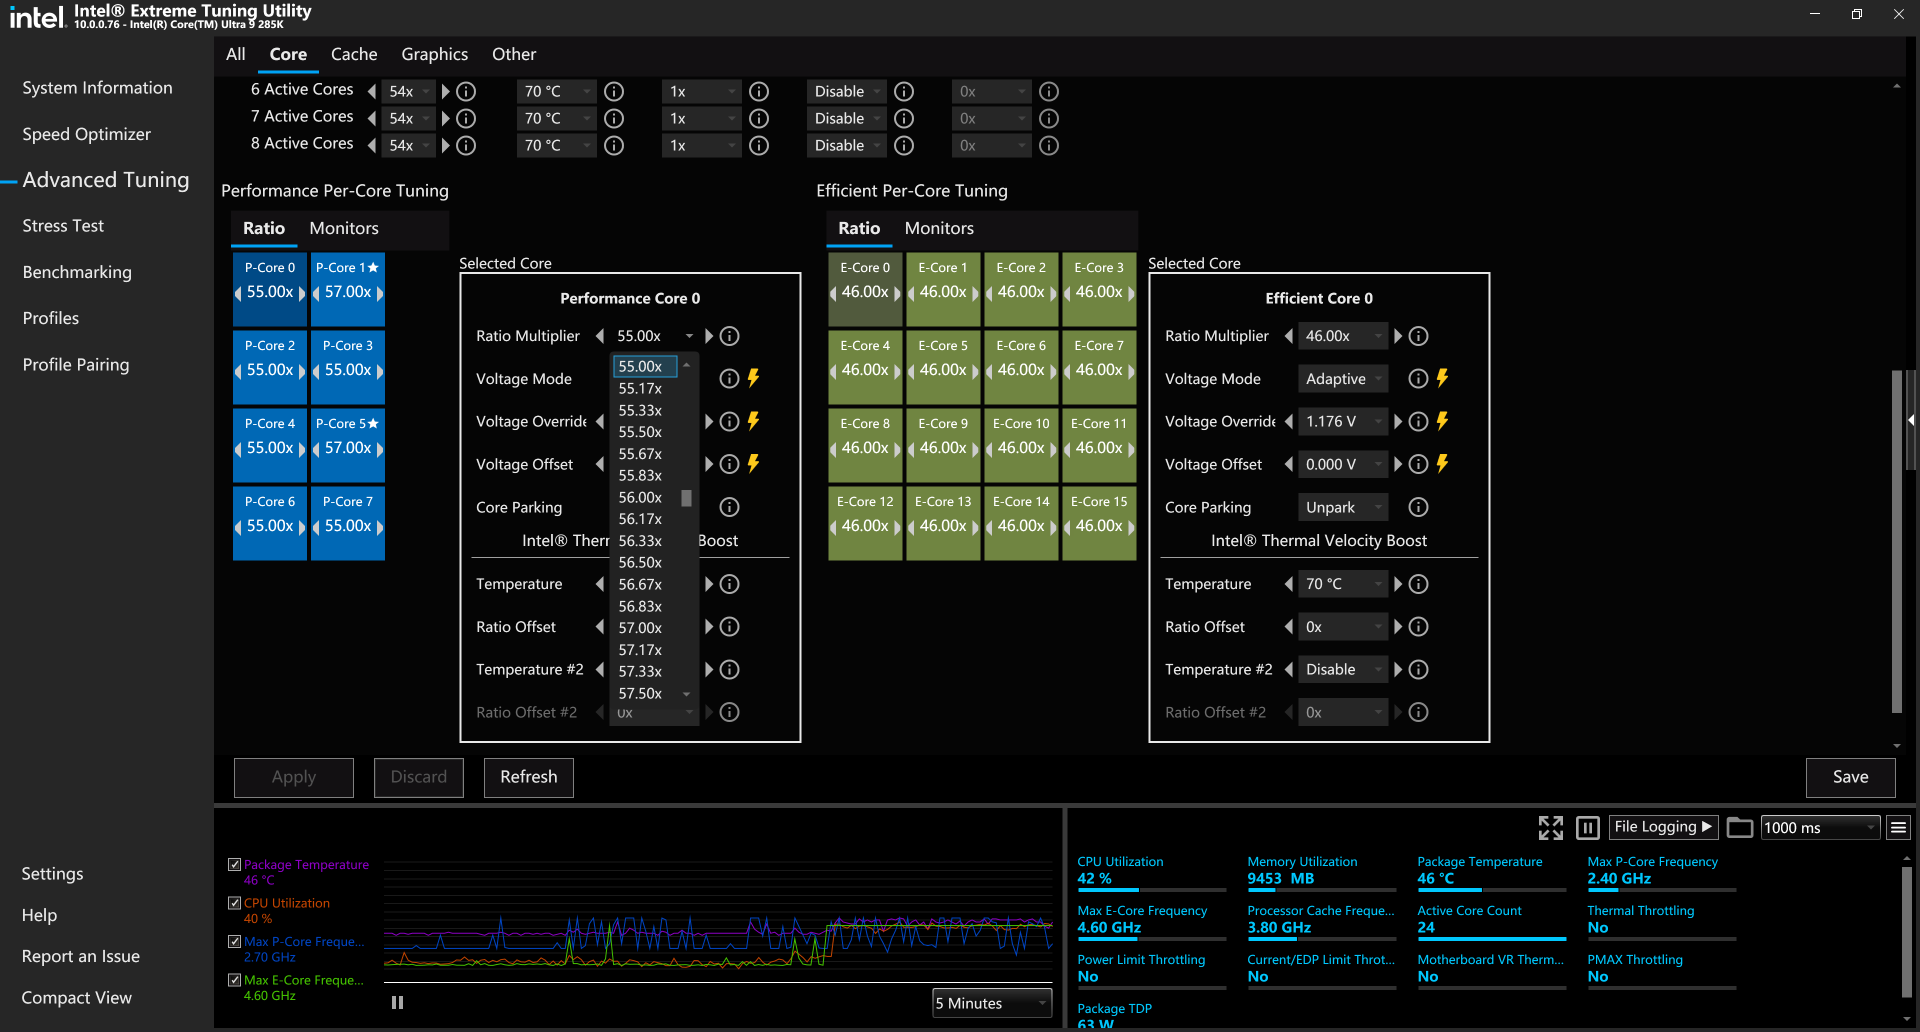Viewport: 1920px width, 1032px height.
Task: Open the 5 Minutes time range dropdown
Action: tap(991, 1003)
